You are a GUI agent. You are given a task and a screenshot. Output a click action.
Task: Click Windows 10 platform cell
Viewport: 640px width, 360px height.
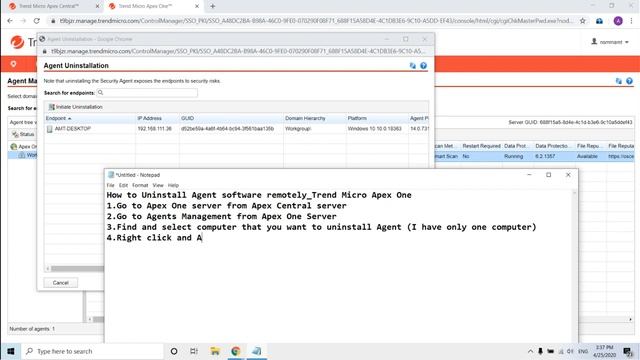[x=375, y=129]
